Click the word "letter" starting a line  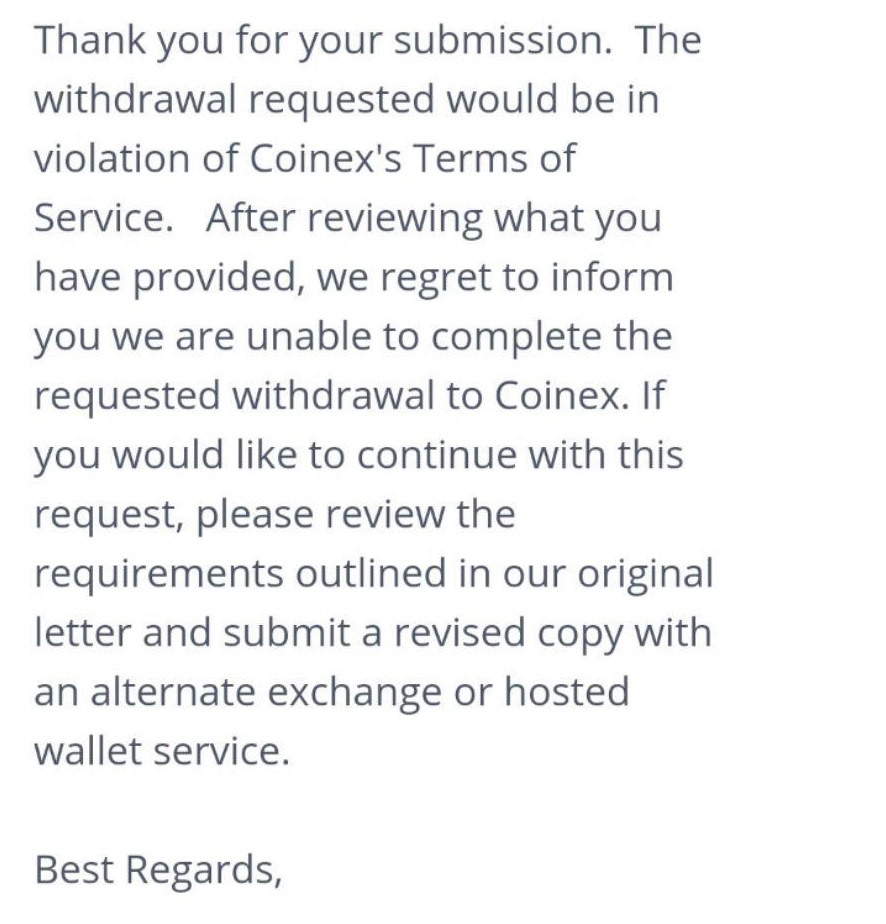point(82,632)
